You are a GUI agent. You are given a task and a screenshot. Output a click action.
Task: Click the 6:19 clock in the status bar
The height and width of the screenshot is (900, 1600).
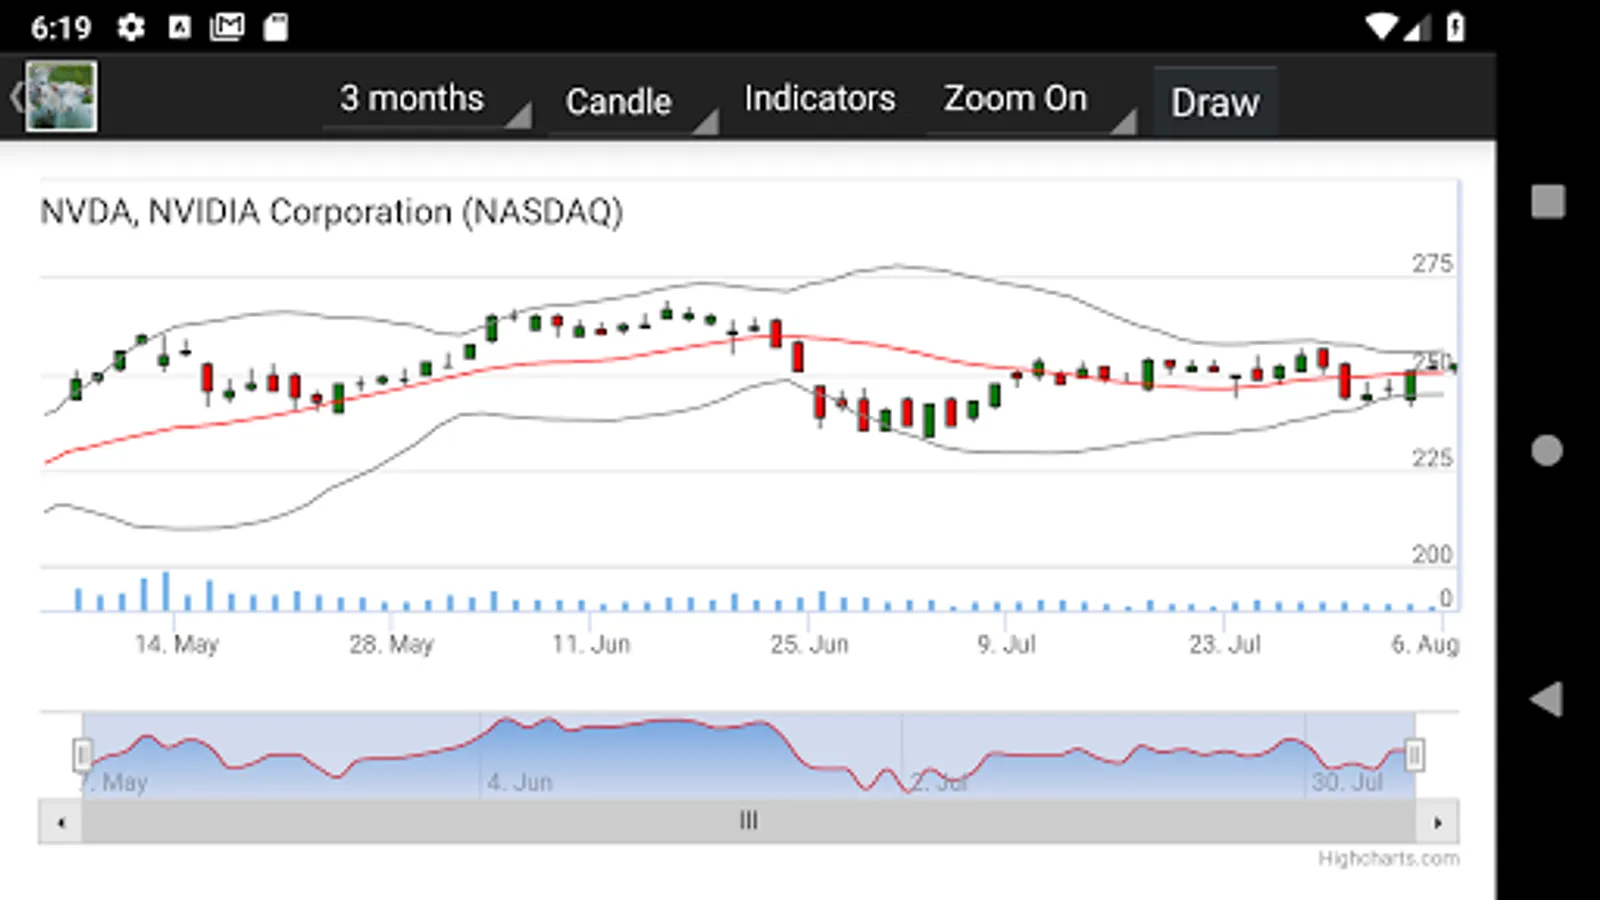click(61, 27)
